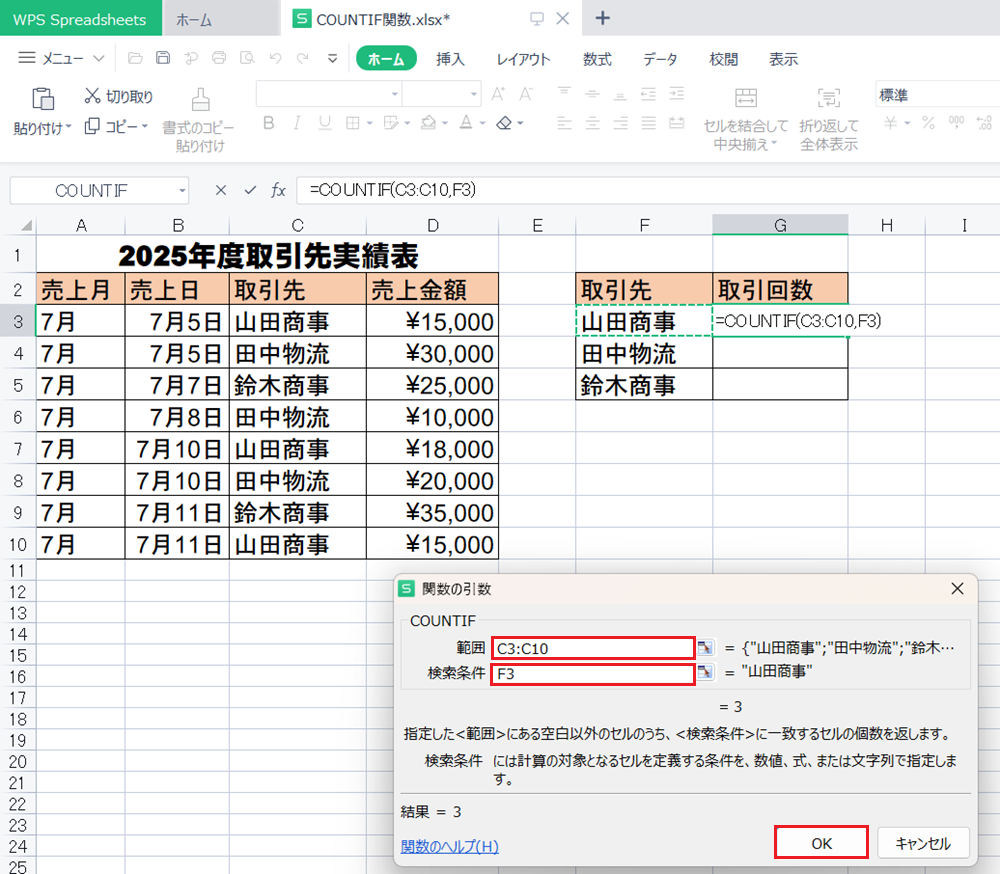Click the font color A icon
This screenshot has width=1000, height=874.
click(466, 123)
